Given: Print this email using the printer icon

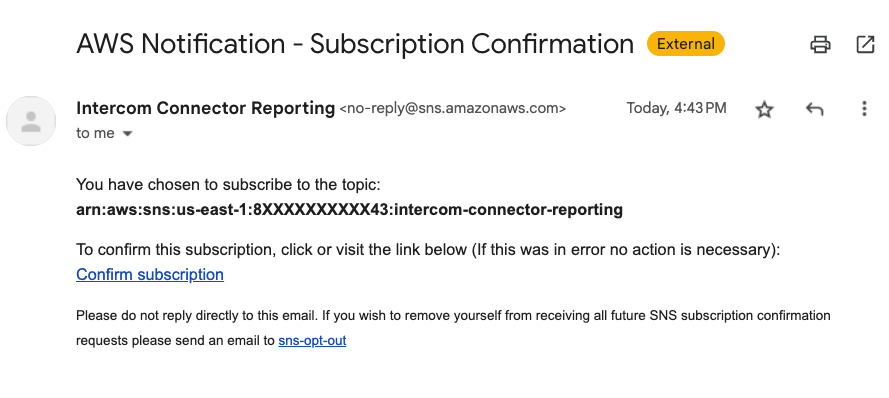Looking at the screenshot, I should tap(820, 44).
